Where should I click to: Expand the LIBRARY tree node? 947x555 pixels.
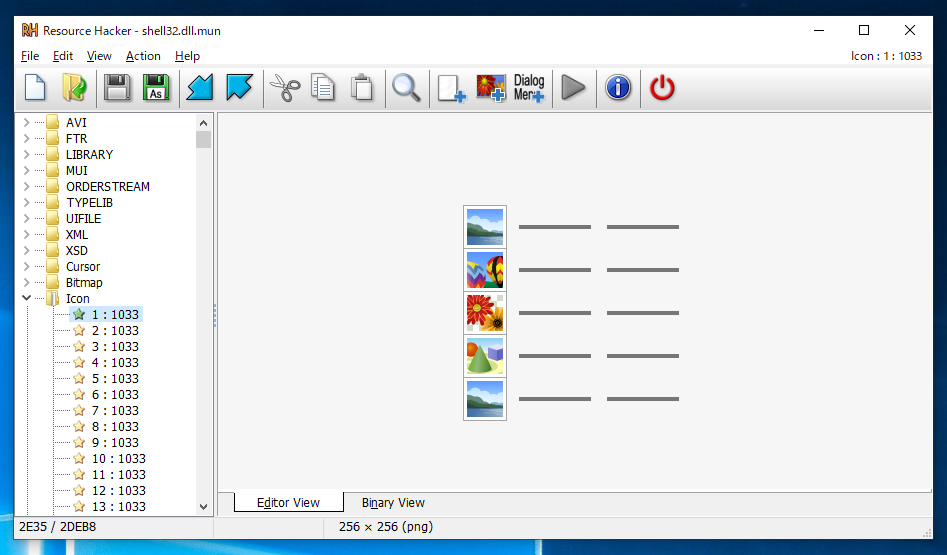coord(26,154)
